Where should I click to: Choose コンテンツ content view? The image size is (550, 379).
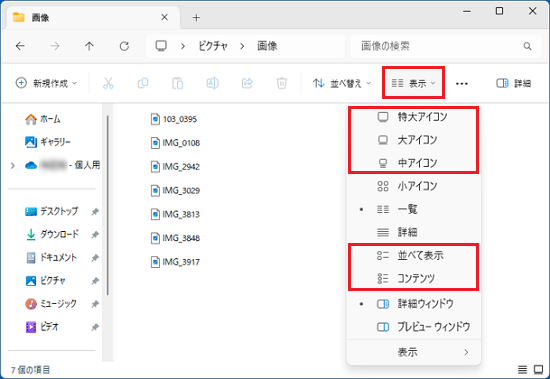pos(414,279)
